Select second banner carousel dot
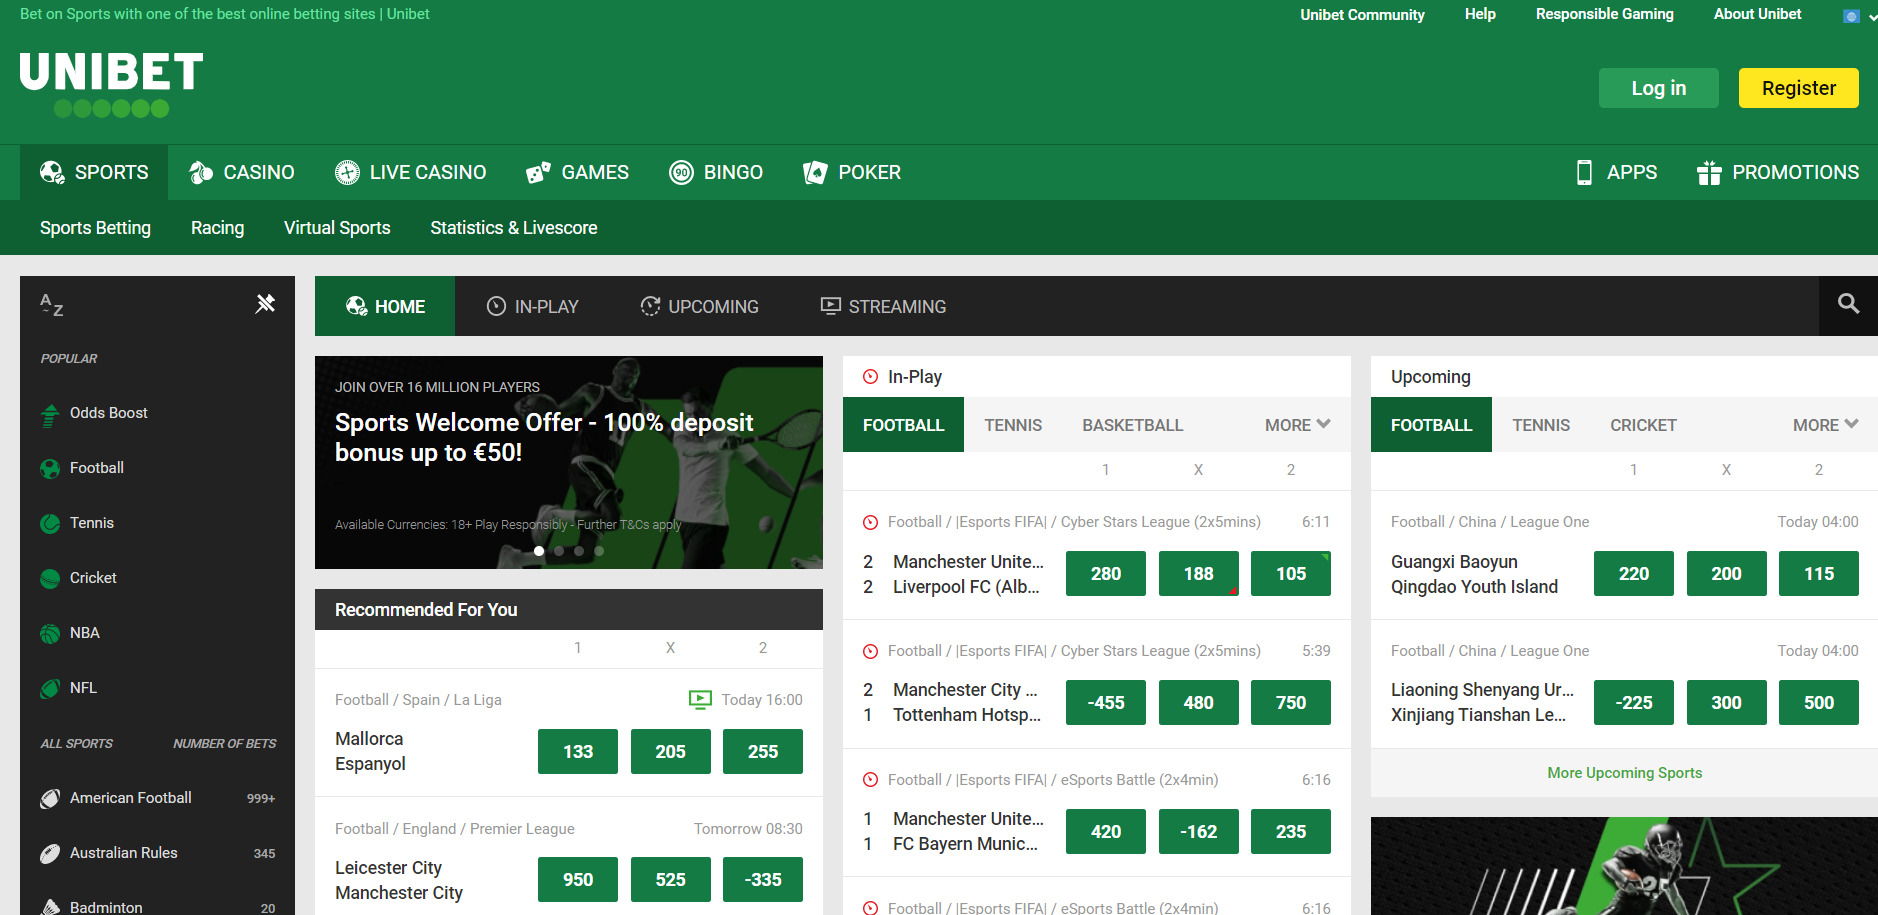The height and width of the screenshot is (915, 1878). click(x=559, y=551)
